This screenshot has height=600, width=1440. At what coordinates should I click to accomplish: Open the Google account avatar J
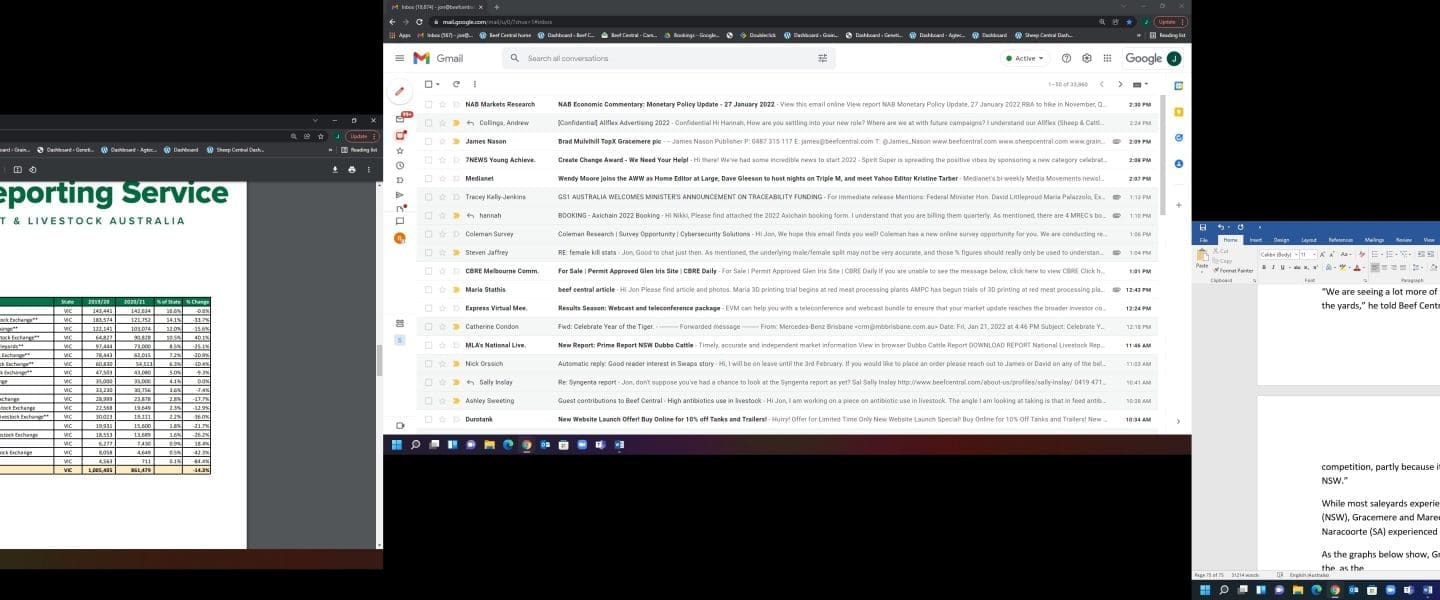(x=1174, y=58)
